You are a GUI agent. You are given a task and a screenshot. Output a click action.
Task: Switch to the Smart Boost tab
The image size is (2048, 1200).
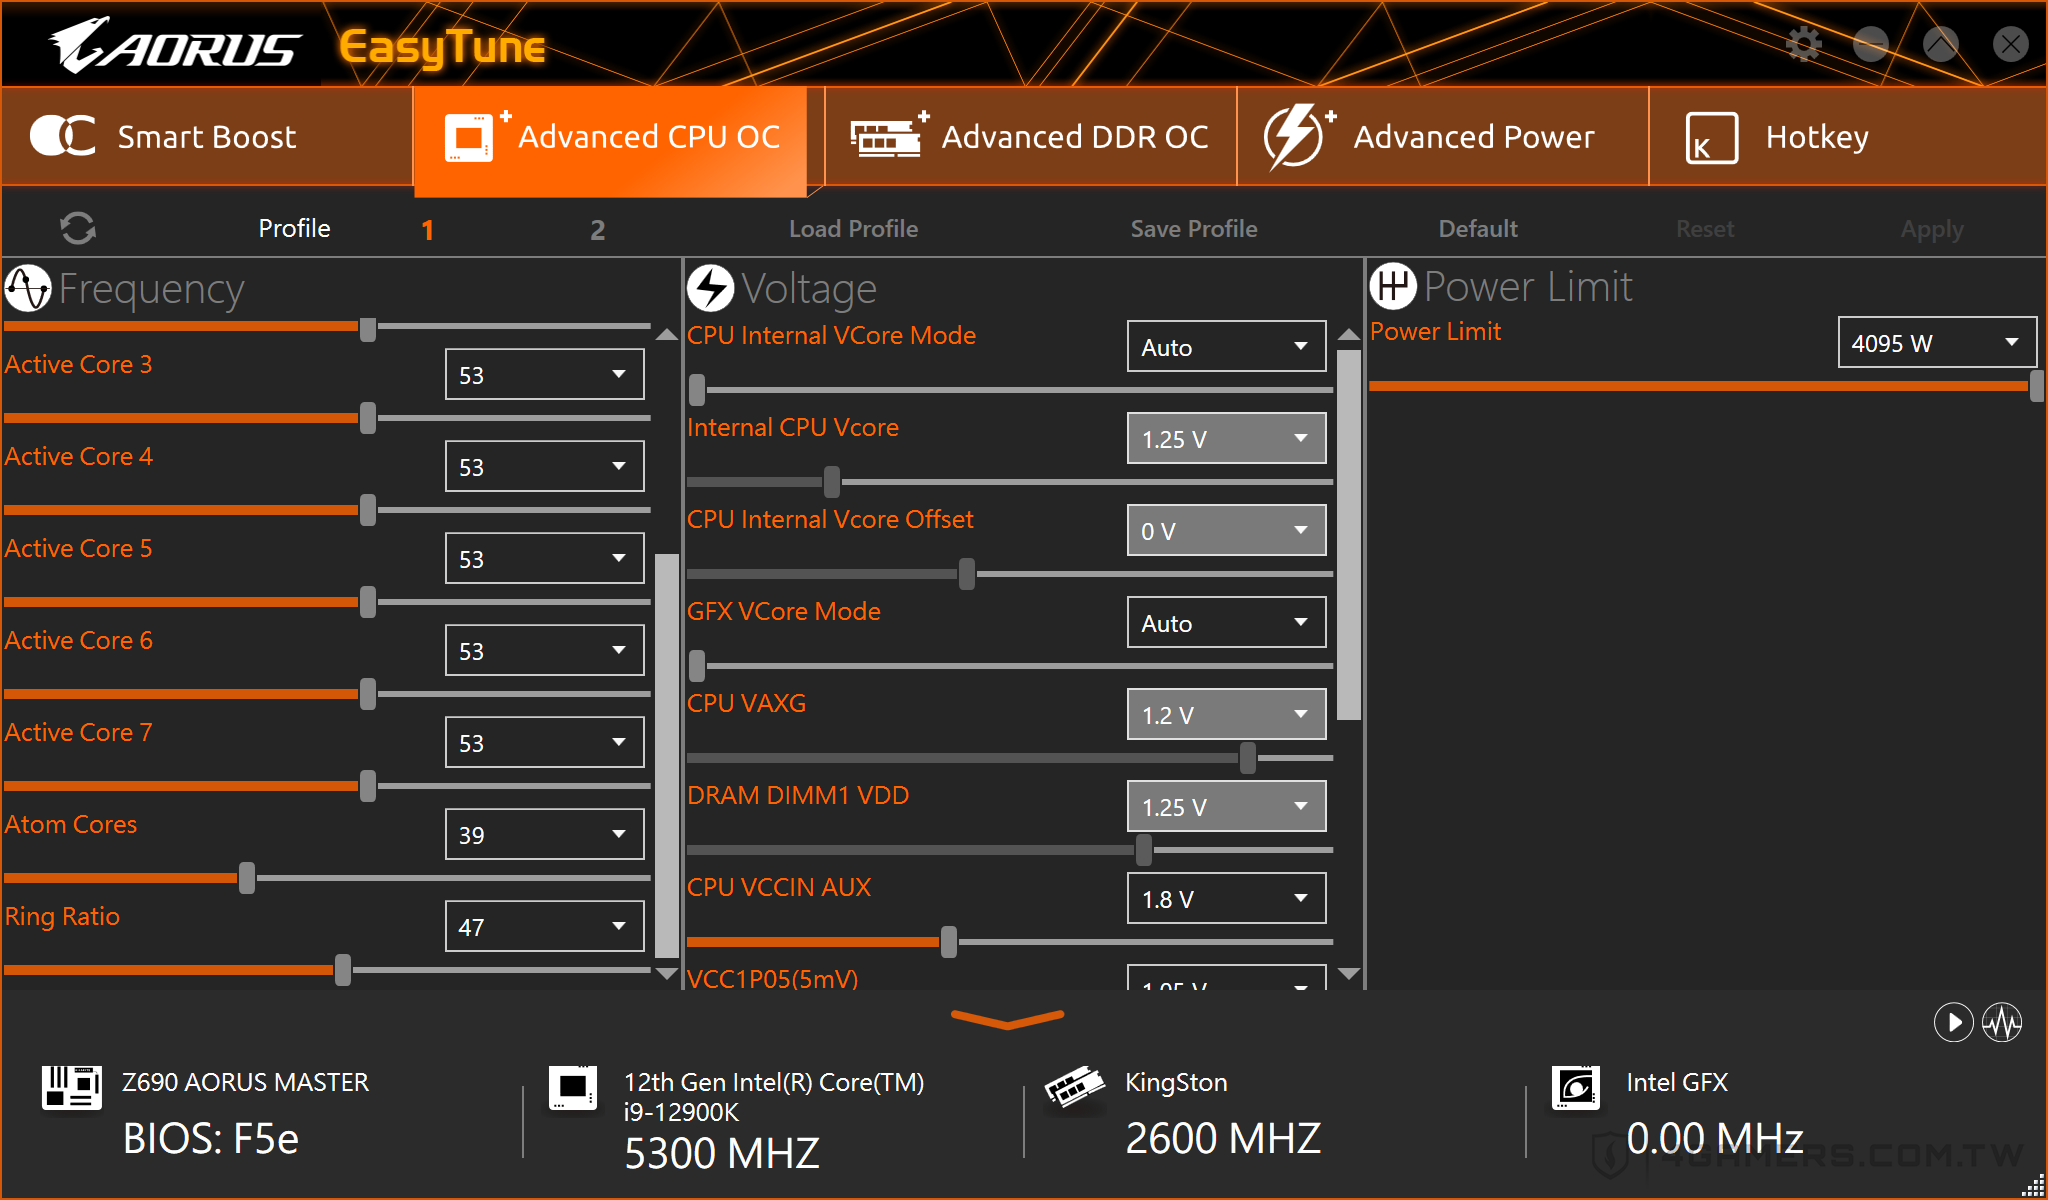[x=207, y=136]
